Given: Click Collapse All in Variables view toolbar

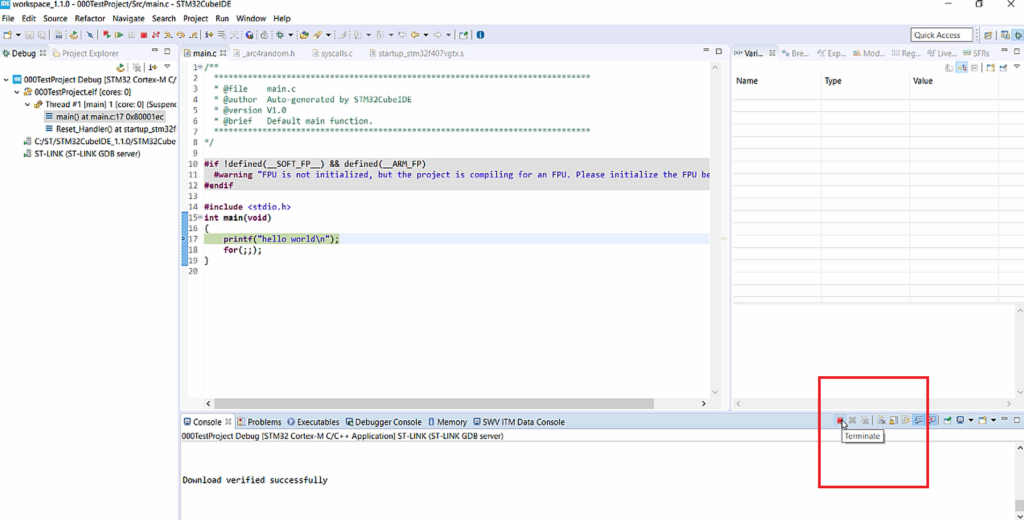Looking at the screenshot, I should pos(974,67).
